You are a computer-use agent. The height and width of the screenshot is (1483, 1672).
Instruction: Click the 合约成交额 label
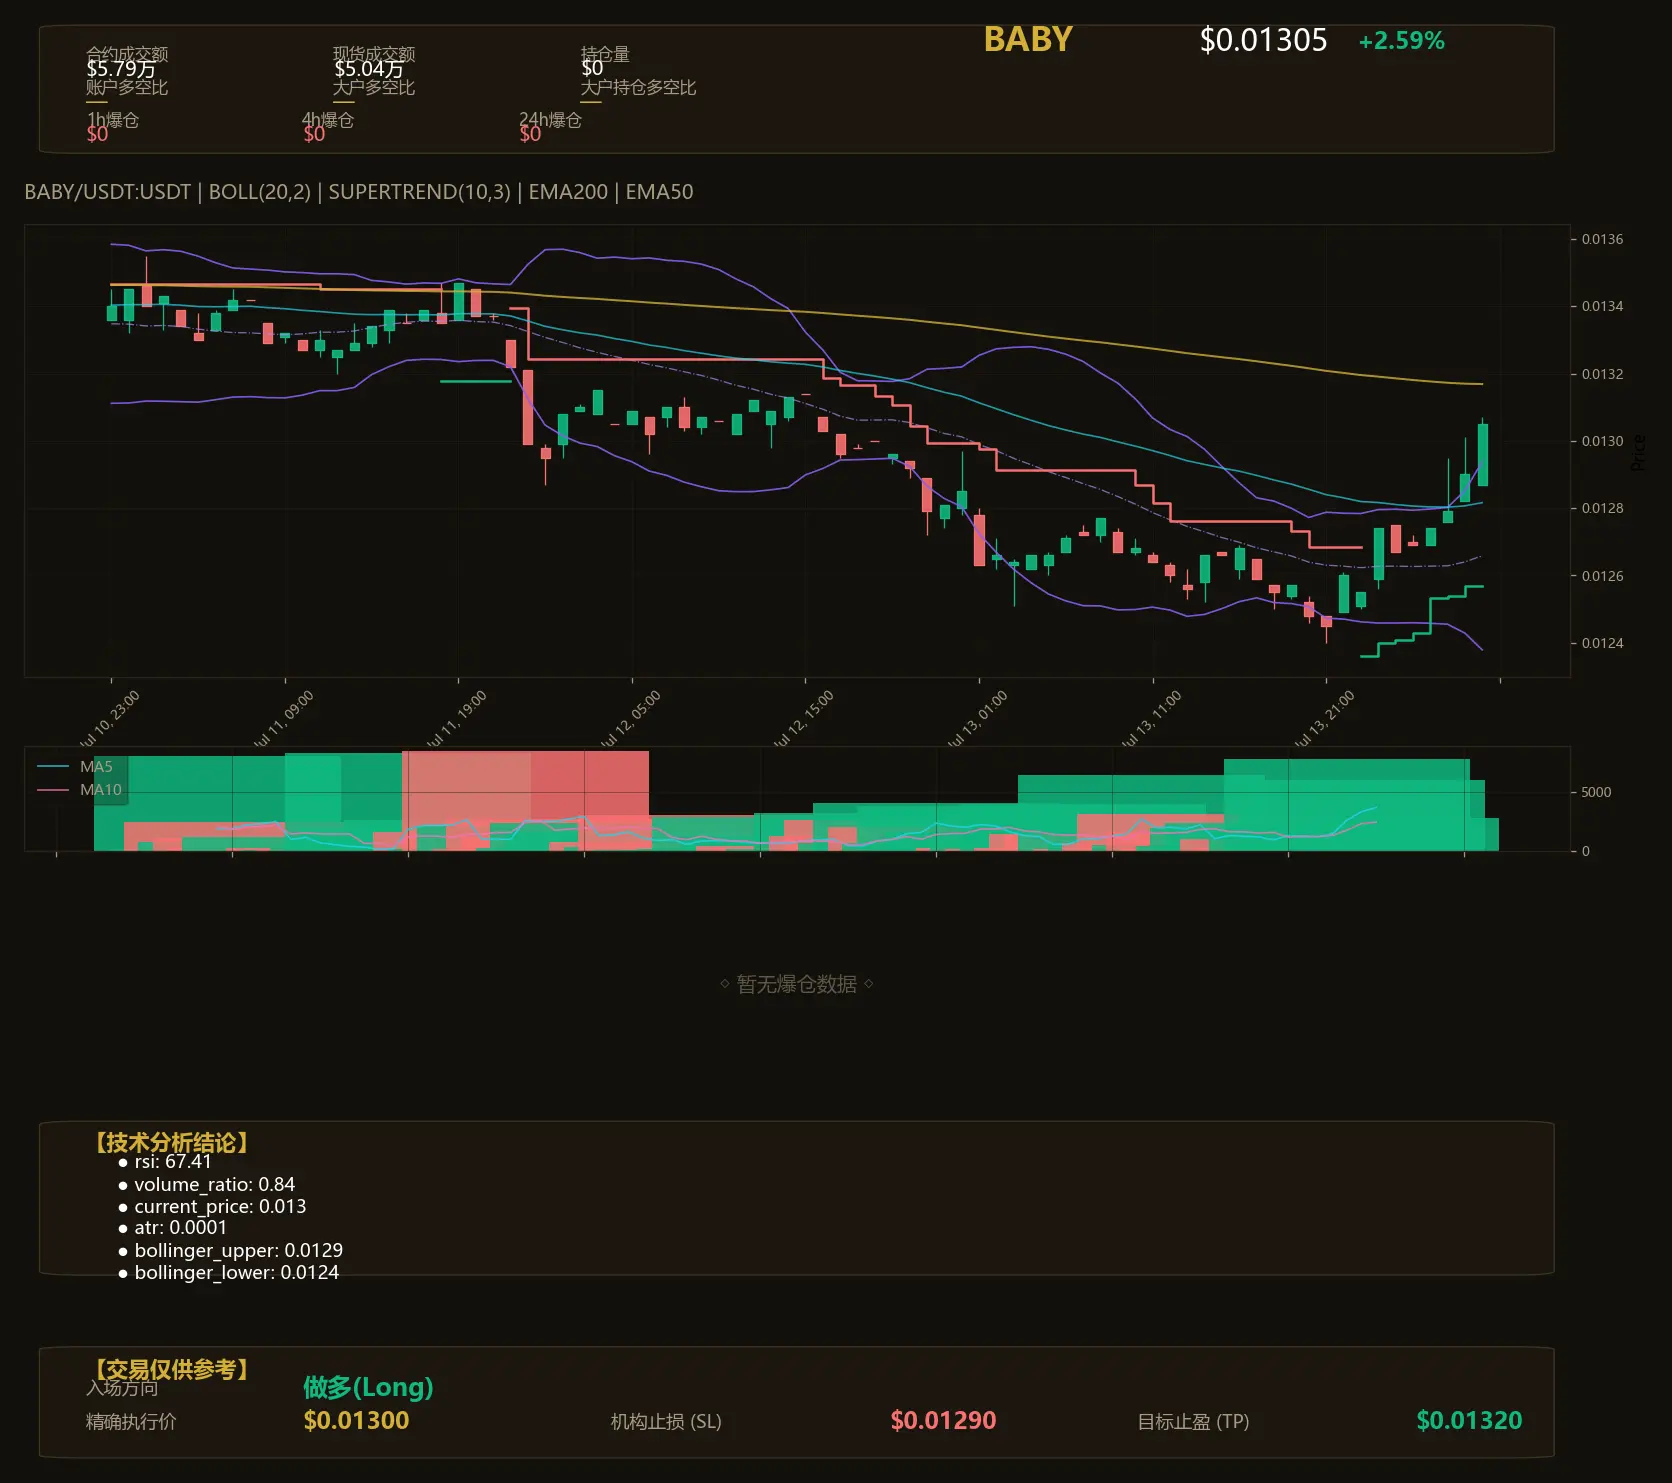tap(127, 53)
